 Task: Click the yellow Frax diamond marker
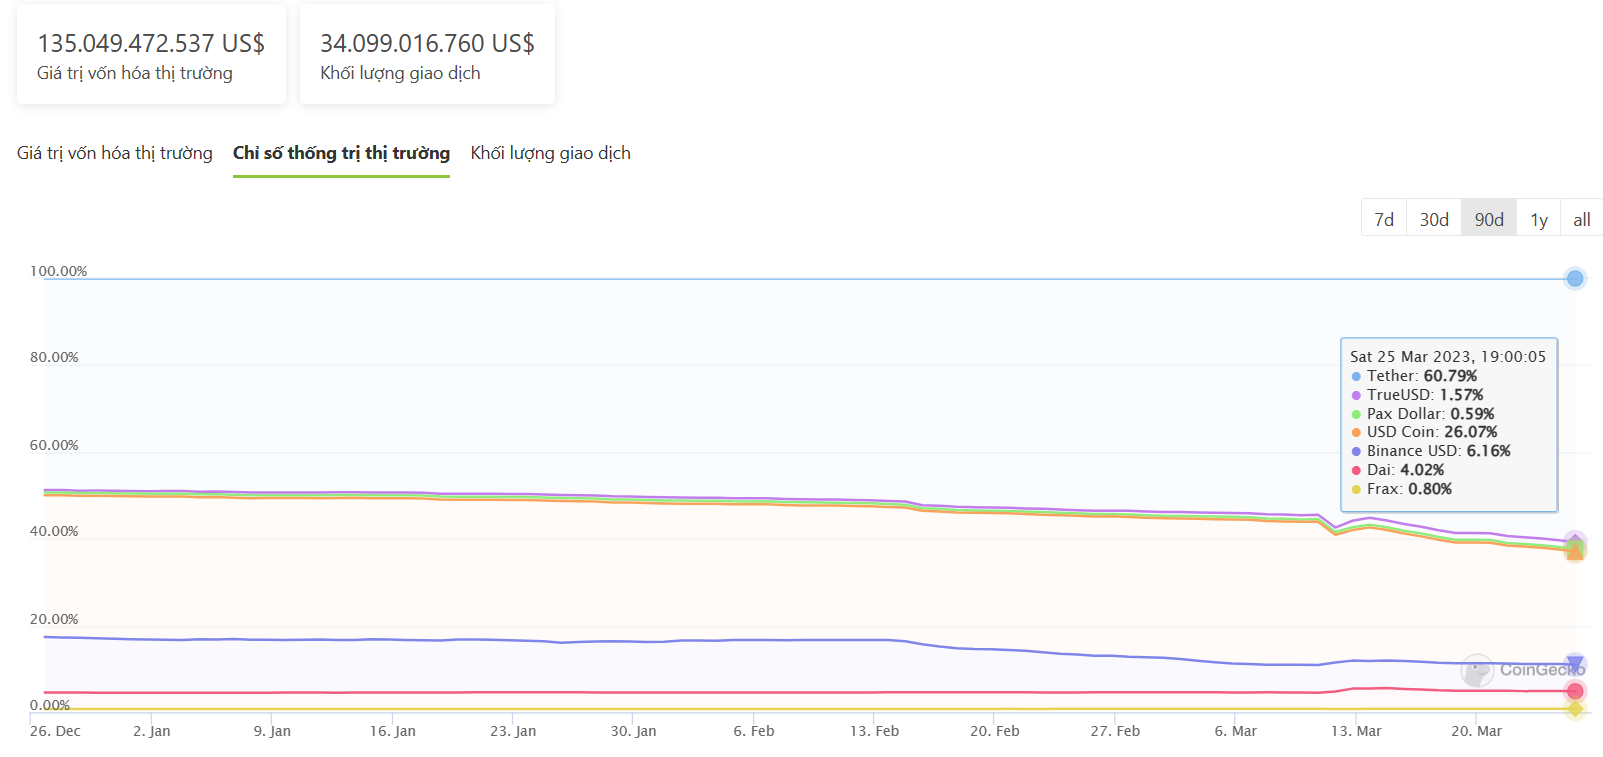point(1575,709)
